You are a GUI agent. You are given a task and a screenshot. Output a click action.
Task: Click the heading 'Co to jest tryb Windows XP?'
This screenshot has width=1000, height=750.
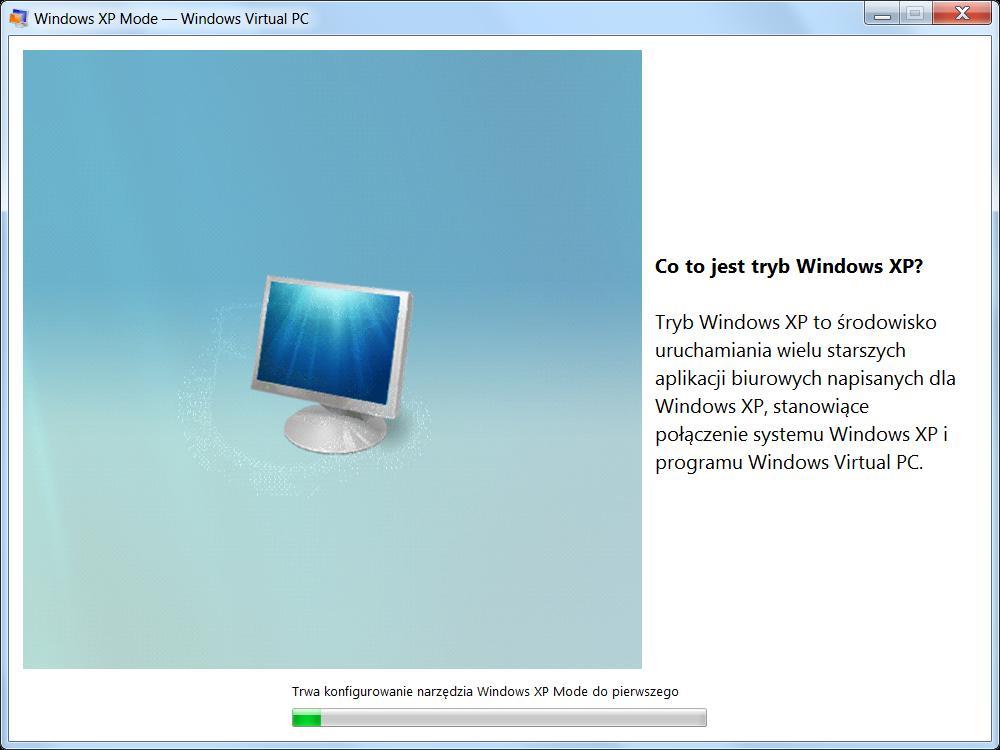(x=789, y=267)
